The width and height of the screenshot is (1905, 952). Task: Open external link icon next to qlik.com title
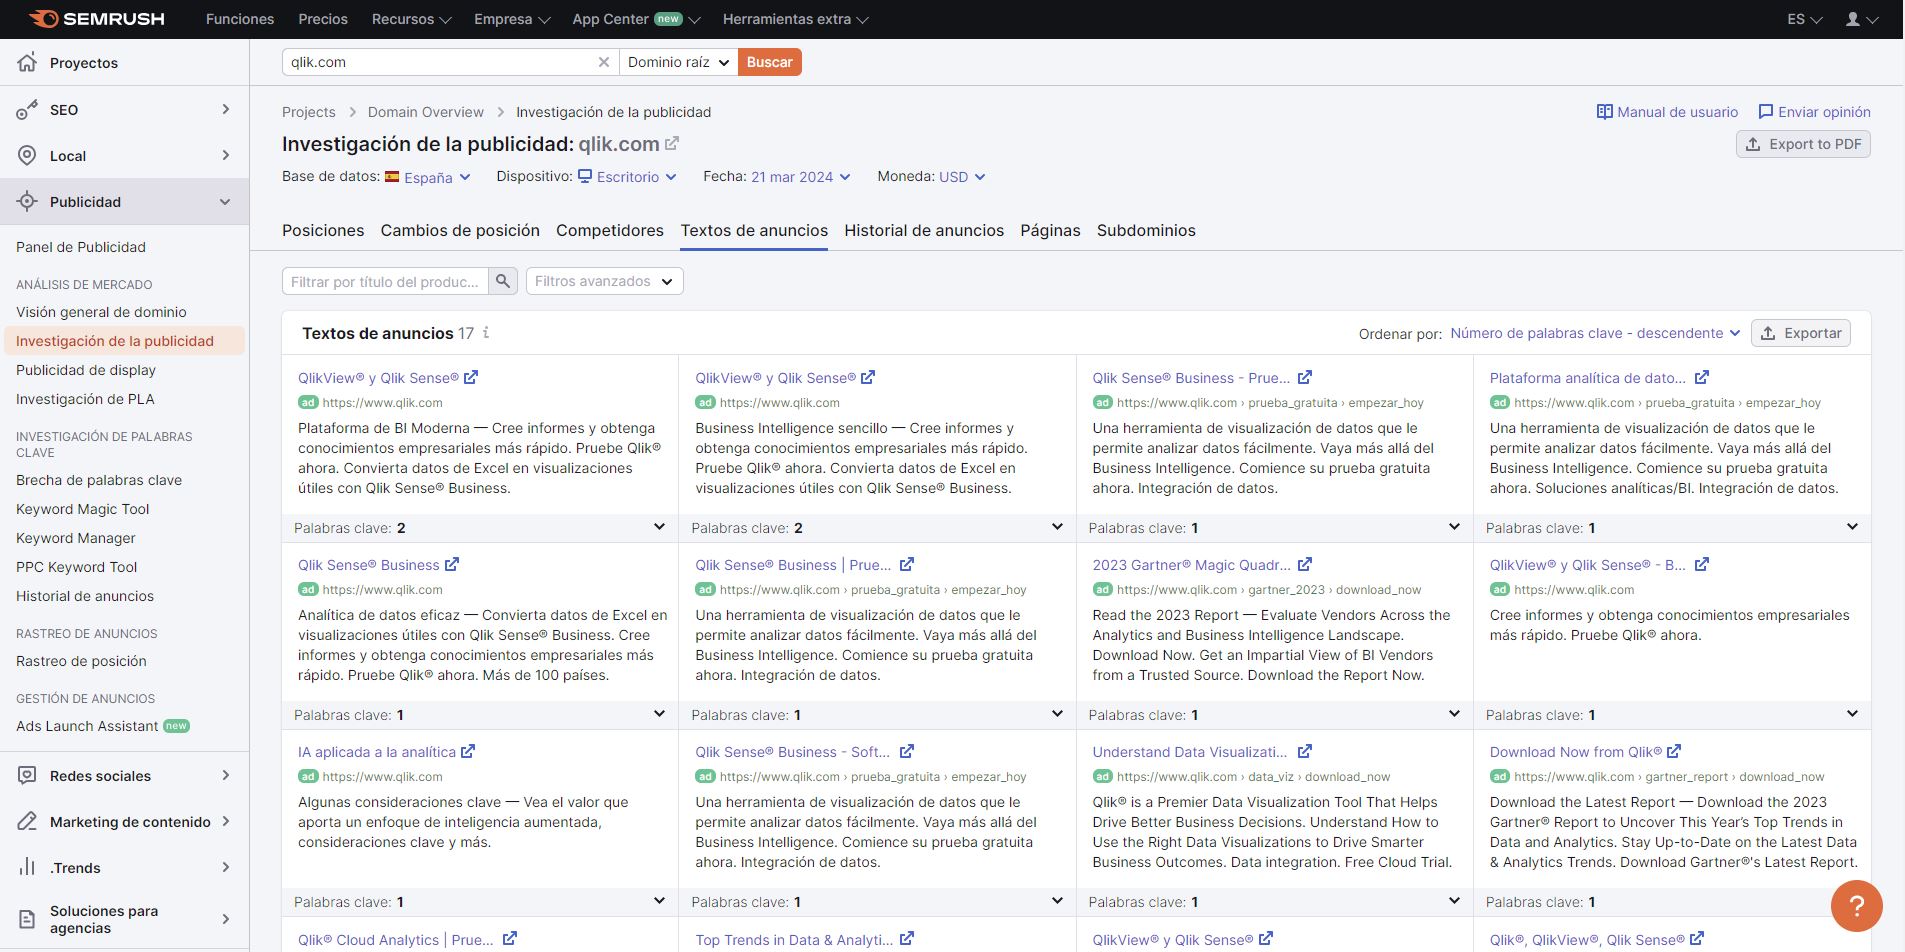coord(672,144)
